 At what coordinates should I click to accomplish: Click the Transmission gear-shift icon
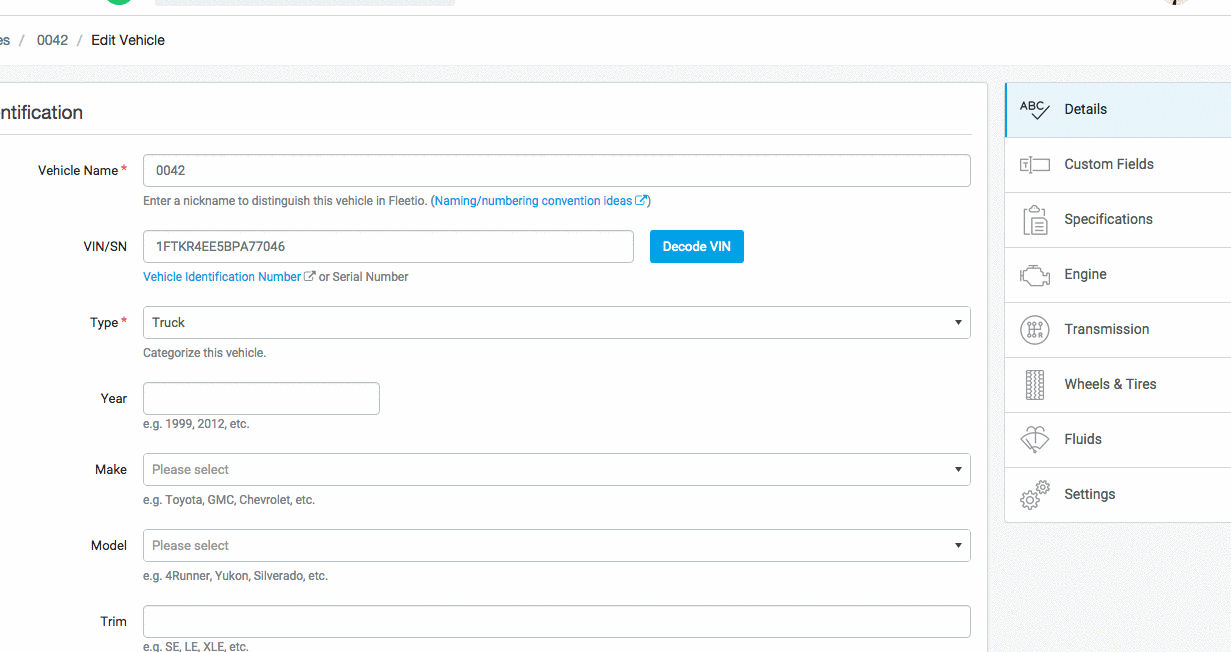click(x=1034, y=329)
